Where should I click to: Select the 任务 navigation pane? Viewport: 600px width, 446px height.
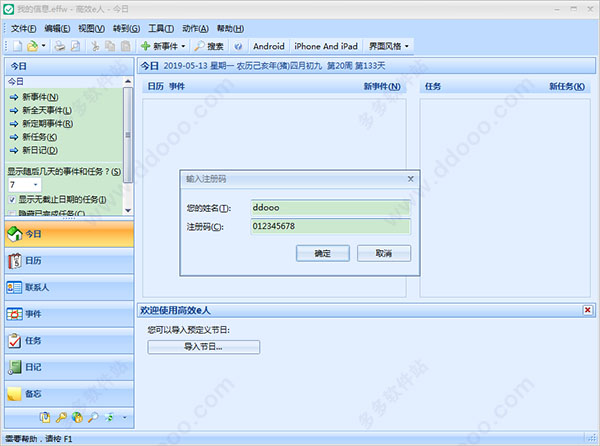click(69, 341)
